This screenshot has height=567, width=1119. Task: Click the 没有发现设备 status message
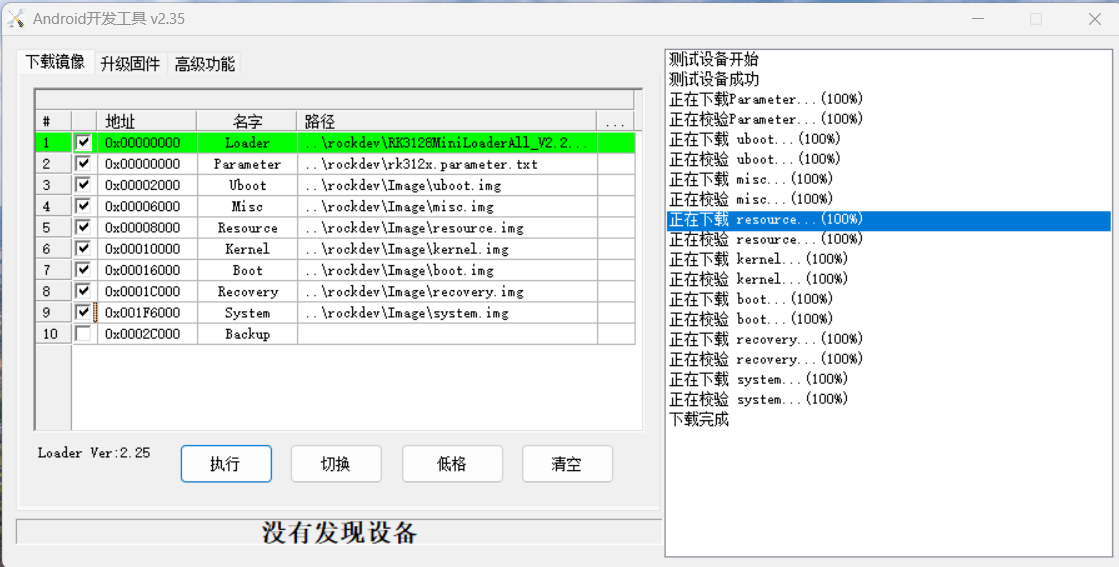click(x=340, y=532)
